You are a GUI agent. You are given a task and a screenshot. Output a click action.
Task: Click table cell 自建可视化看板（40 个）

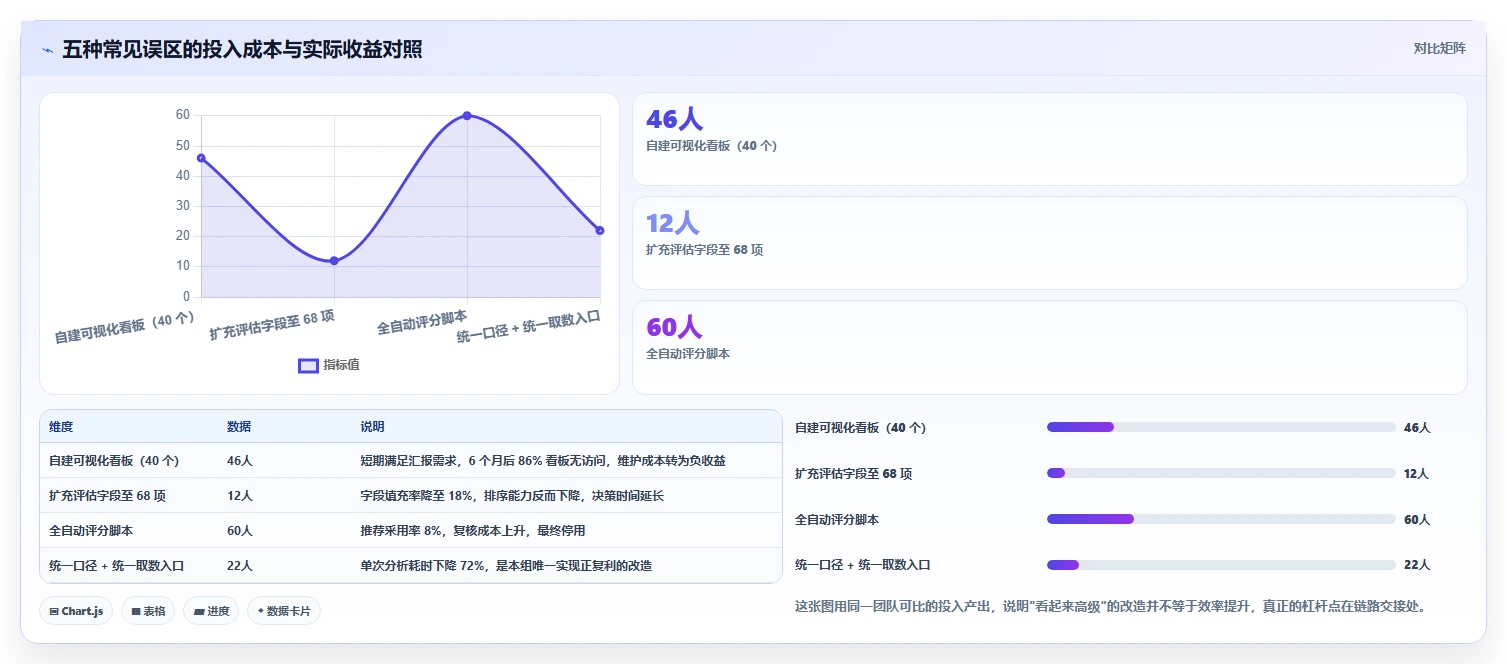coord(114,461)
